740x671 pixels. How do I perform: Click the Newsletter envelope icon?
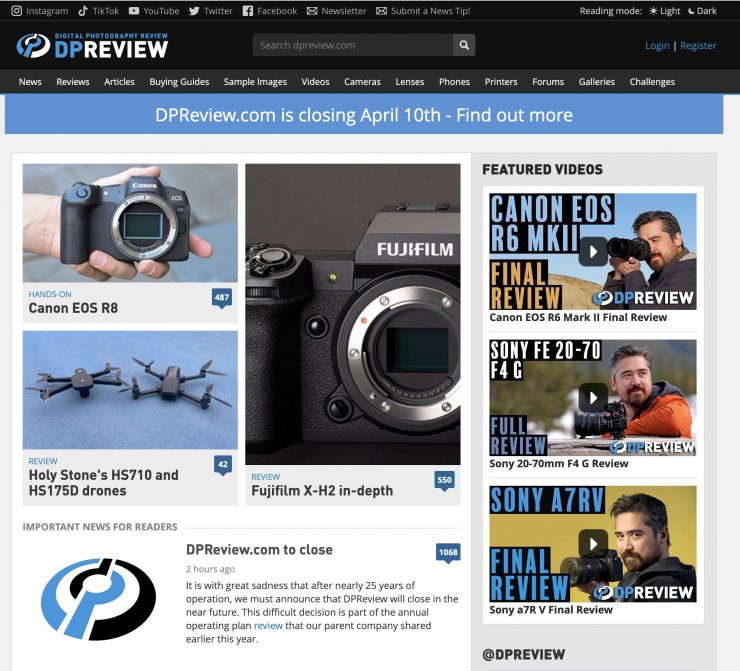(x=313, y=11)
